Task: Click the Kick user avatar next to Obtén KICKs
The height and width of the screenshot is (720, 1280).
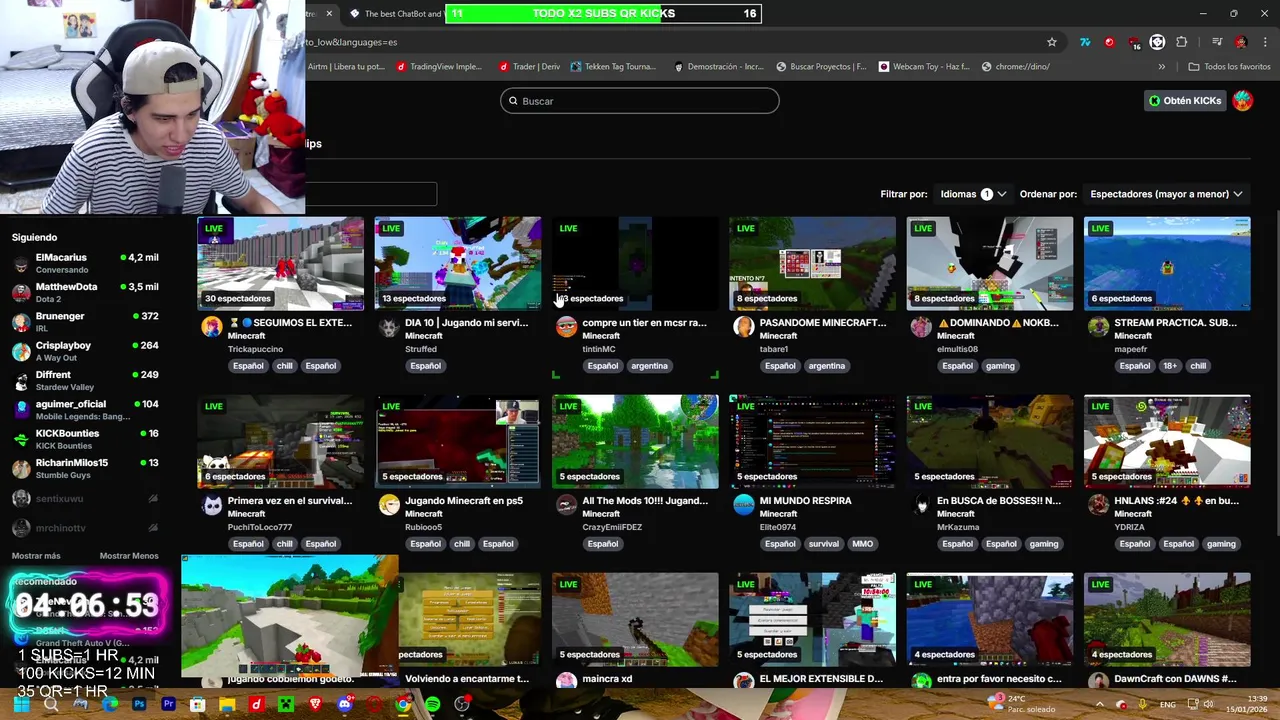Action: 1242,100
